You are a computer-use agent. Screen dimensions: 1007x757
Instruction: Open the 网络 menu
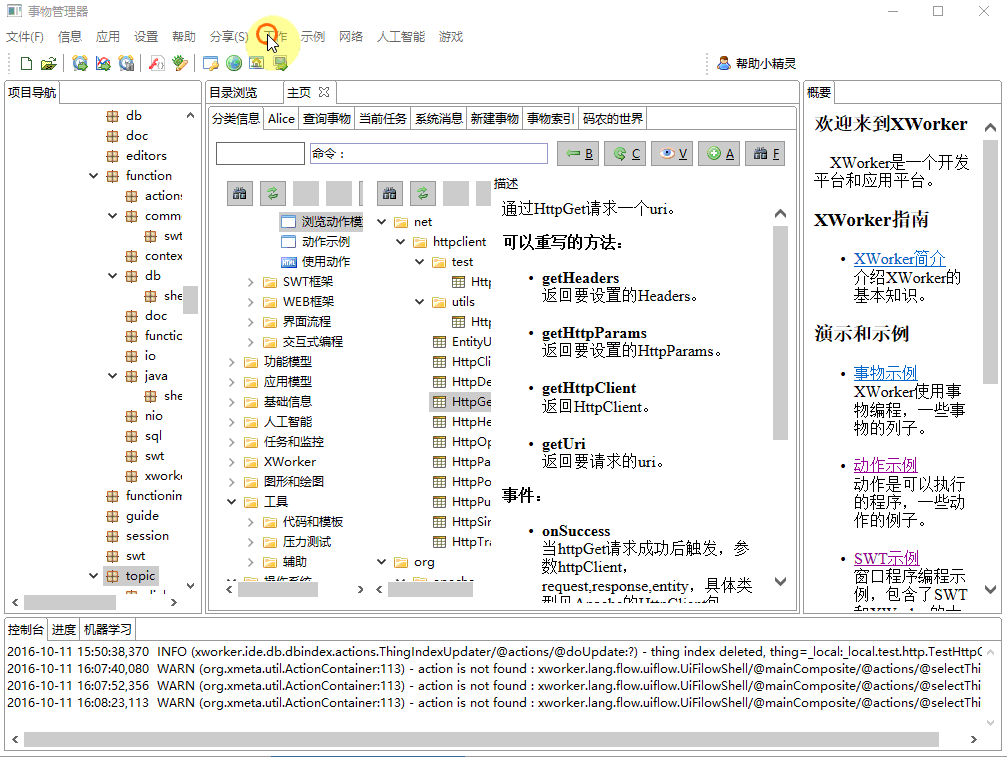point(351,37)
